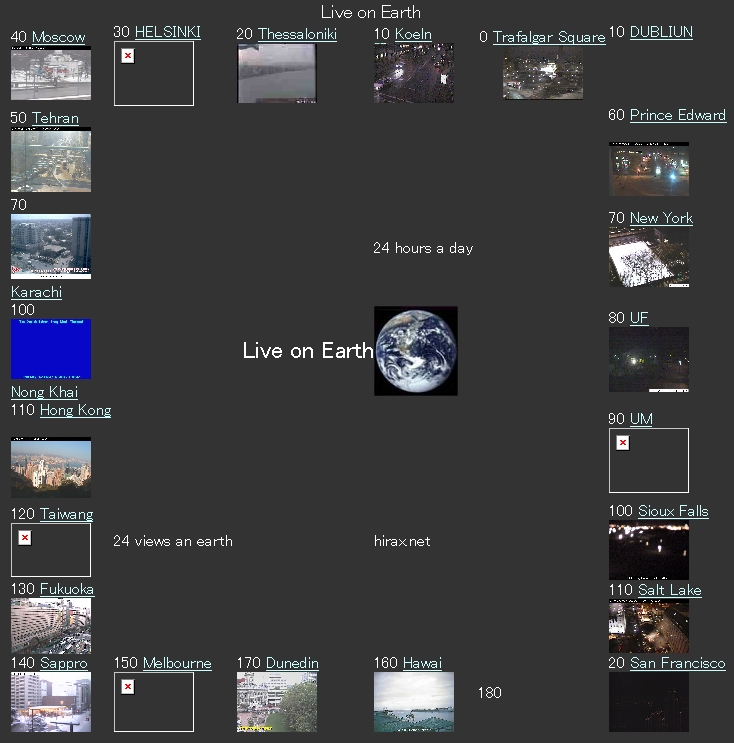Click the broken HELSINKI webcam image
Image resolution: width=734 pixels, height=743 pixels.
pyautogui.click(x=153, y=74)
